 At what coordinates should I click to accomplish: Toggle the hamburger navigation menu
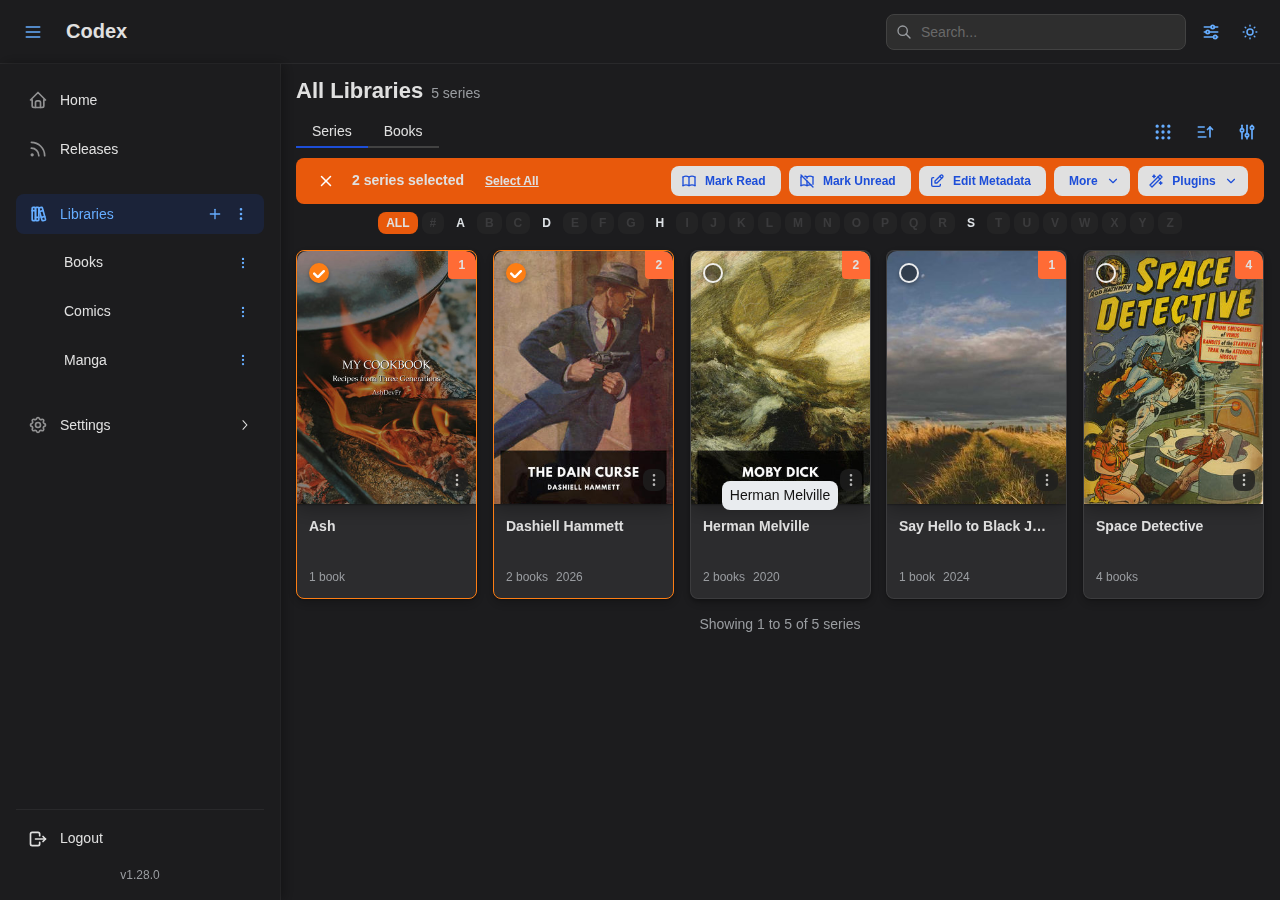33,32
